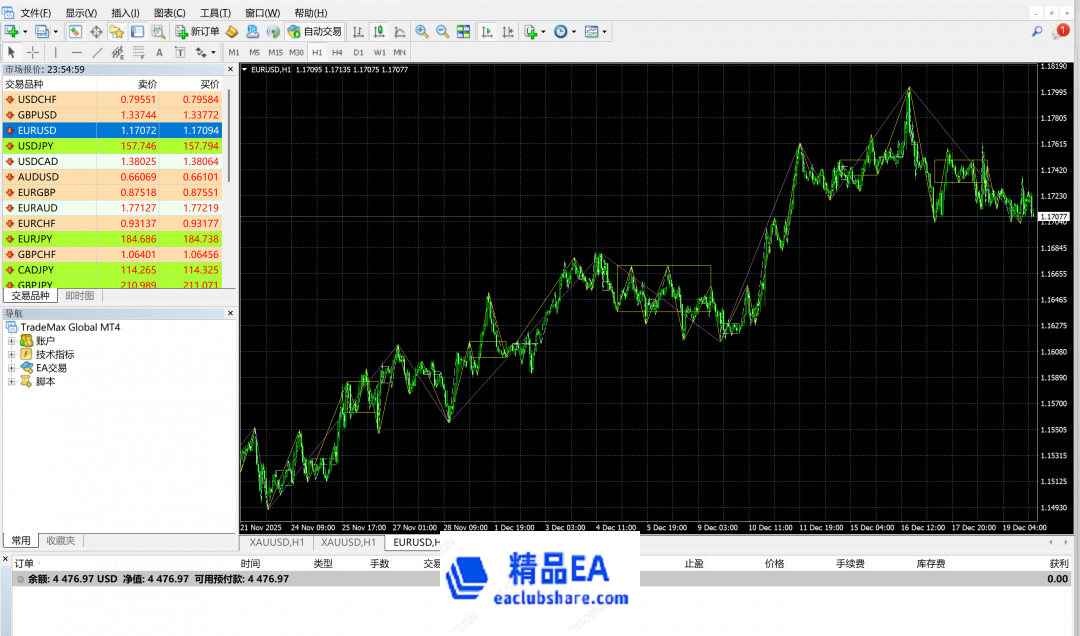Switch chart to candlestick display
The width and height of the screenshot is (1080, 636).
pyautogui.click(x=379, y=32)
